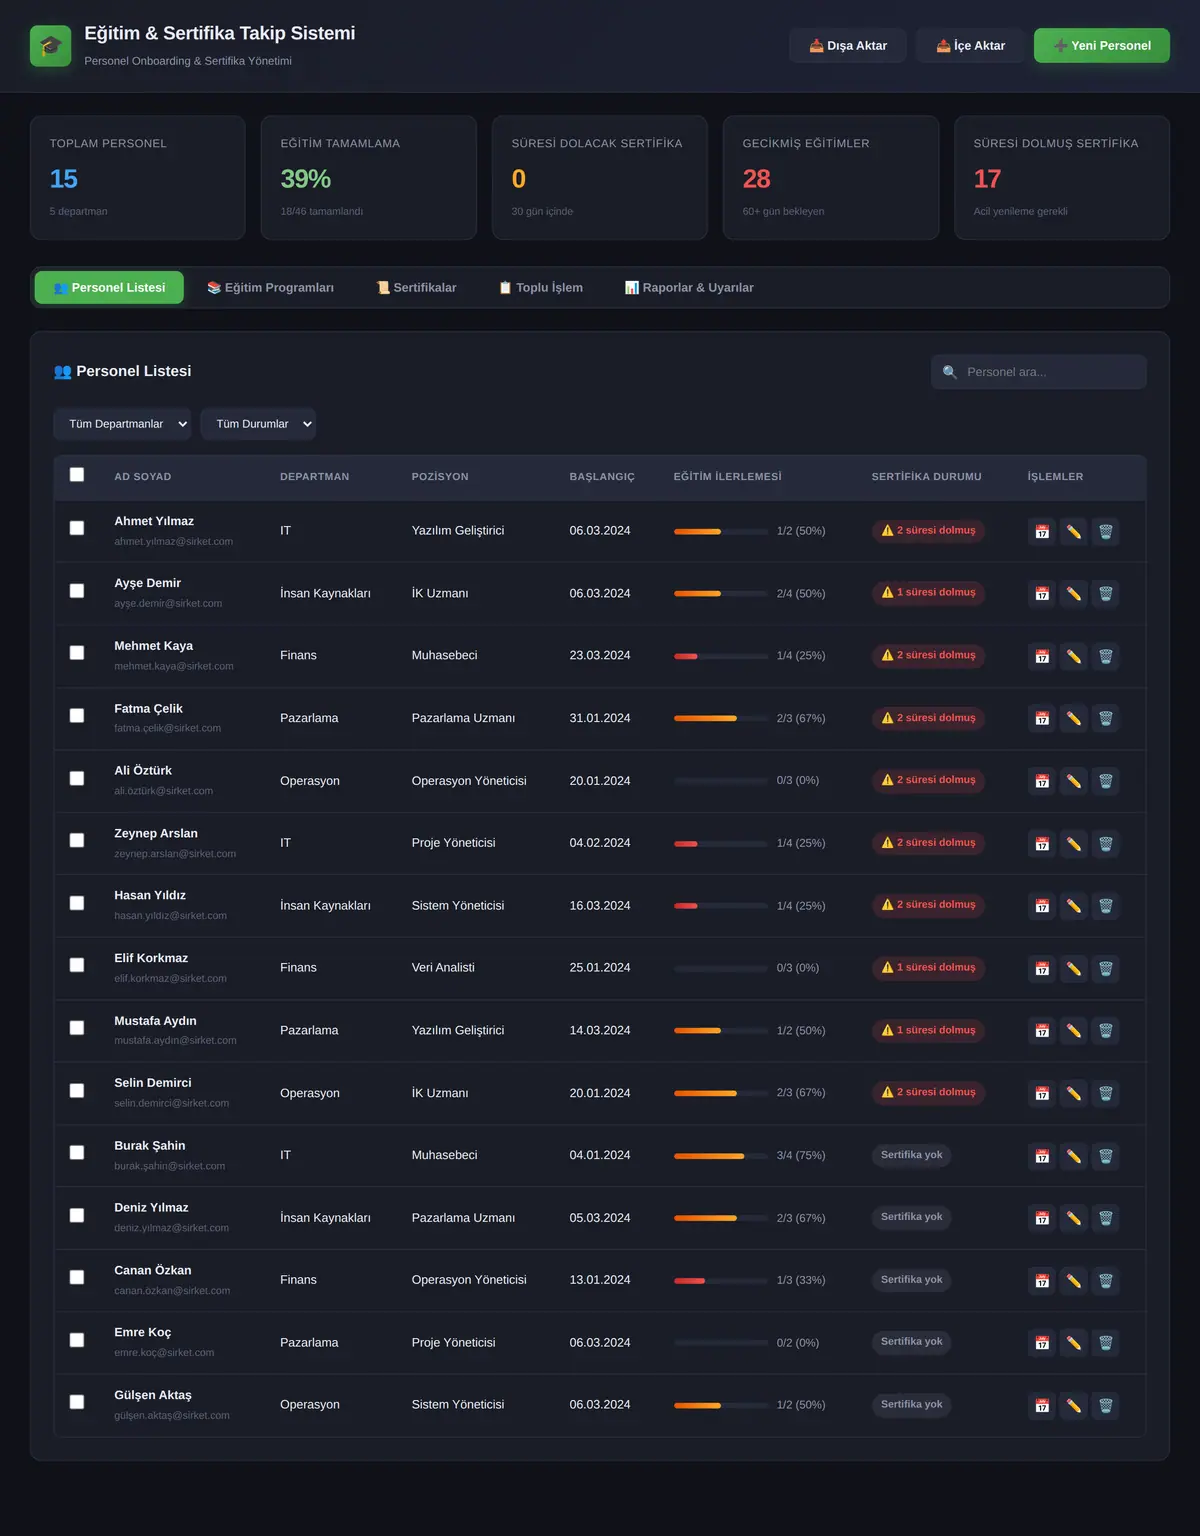Open the Sertifikalar tab
The height and width of the screenshot is (1536, 1200).
(x=416, y=288)
